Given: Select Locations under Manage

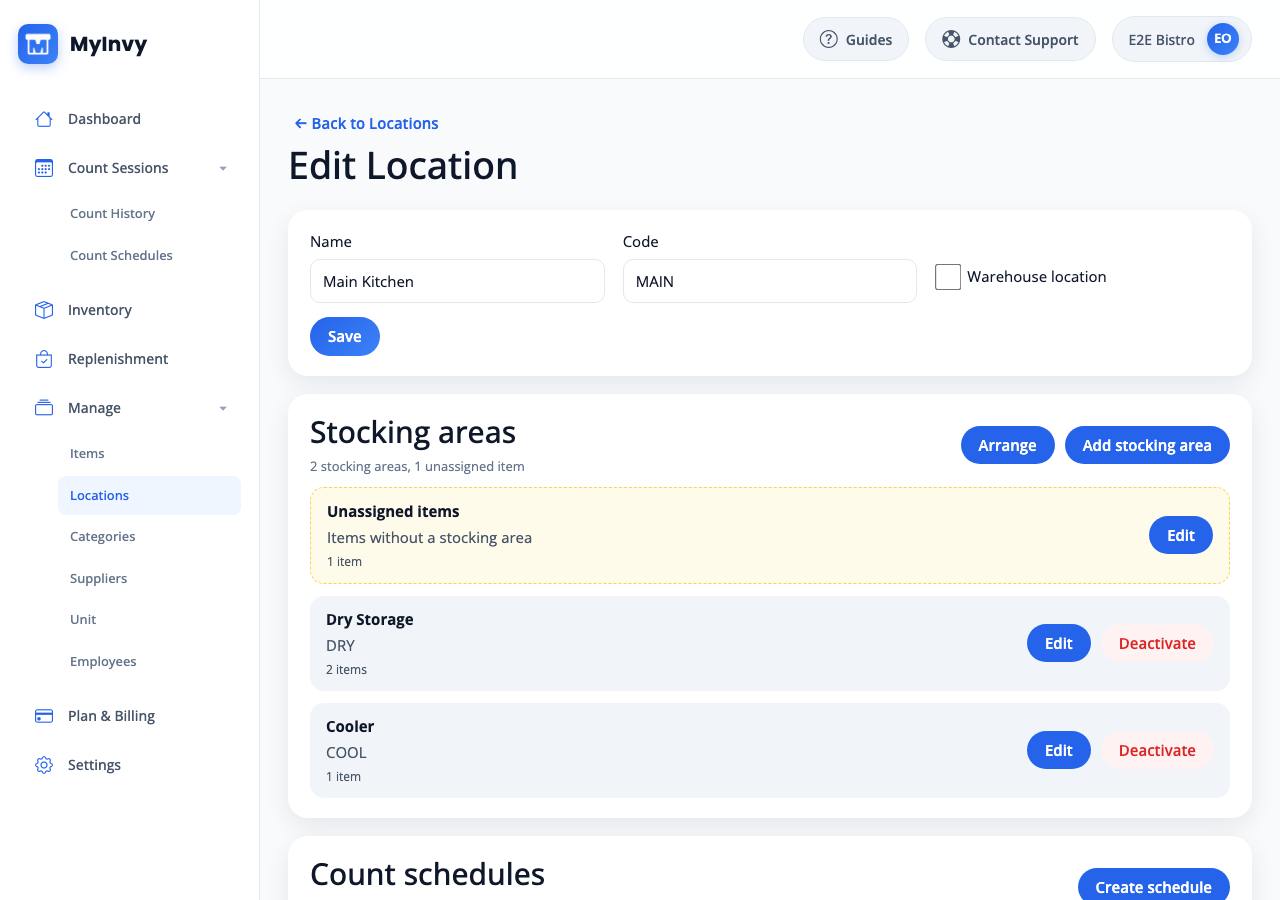Looking at the screenshot, I should pyautogui.click(x=149, y=496).
